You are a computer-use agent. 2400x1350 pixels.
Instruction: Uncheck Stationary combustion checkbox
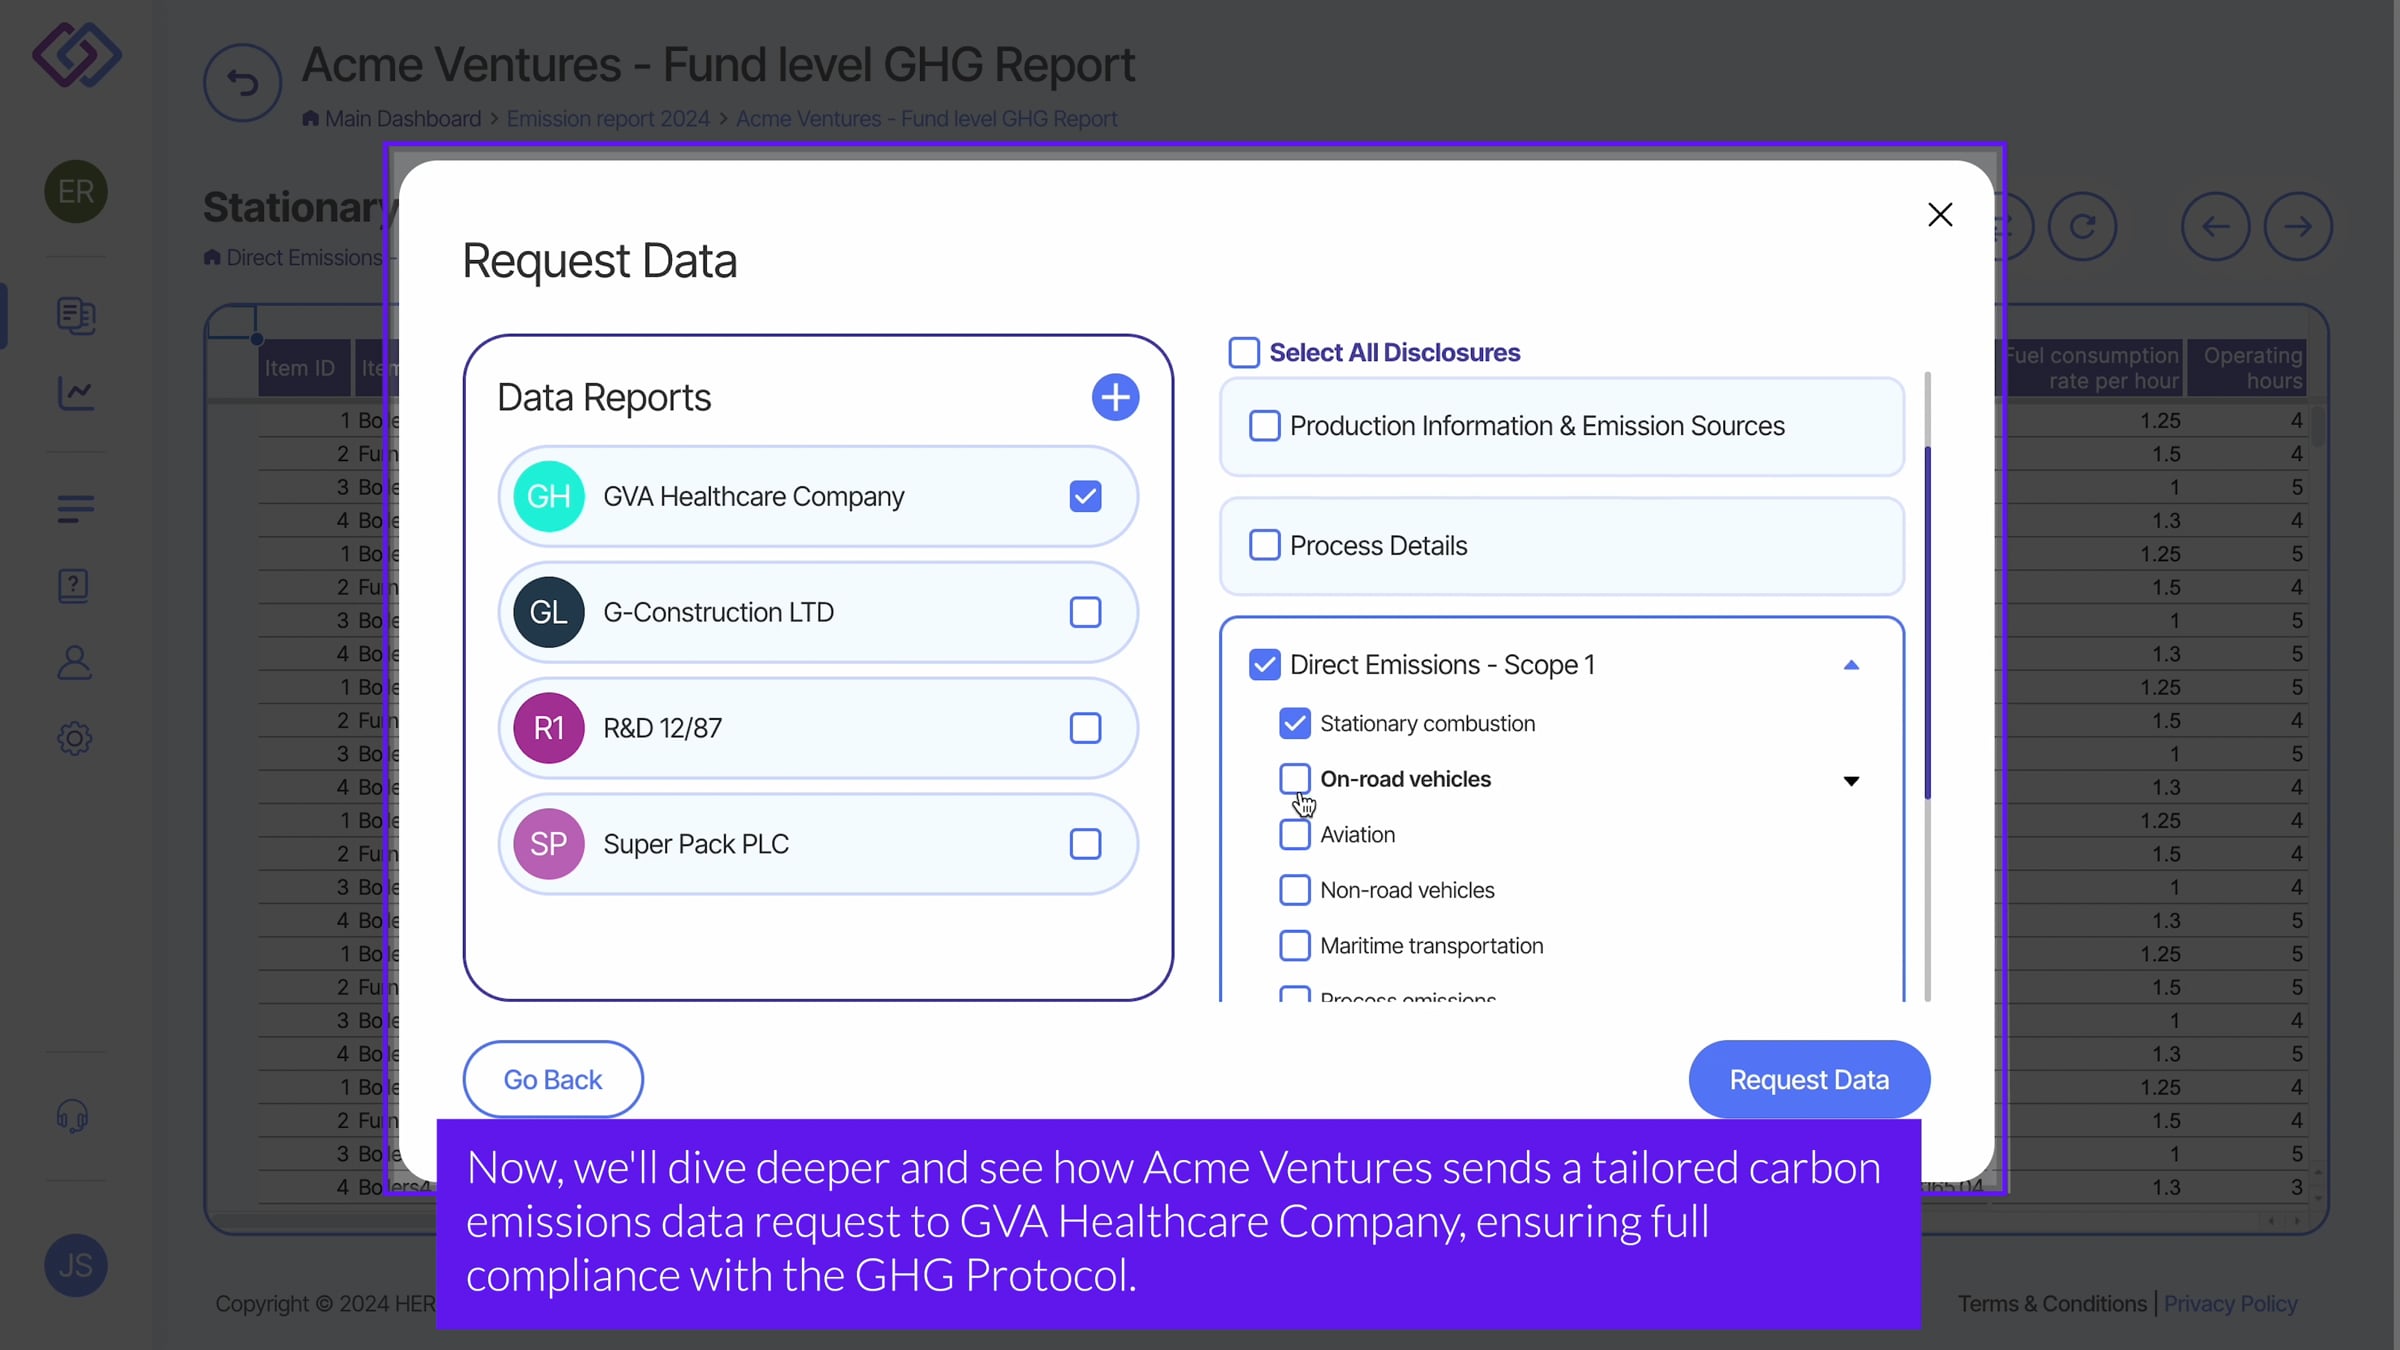1295,723
